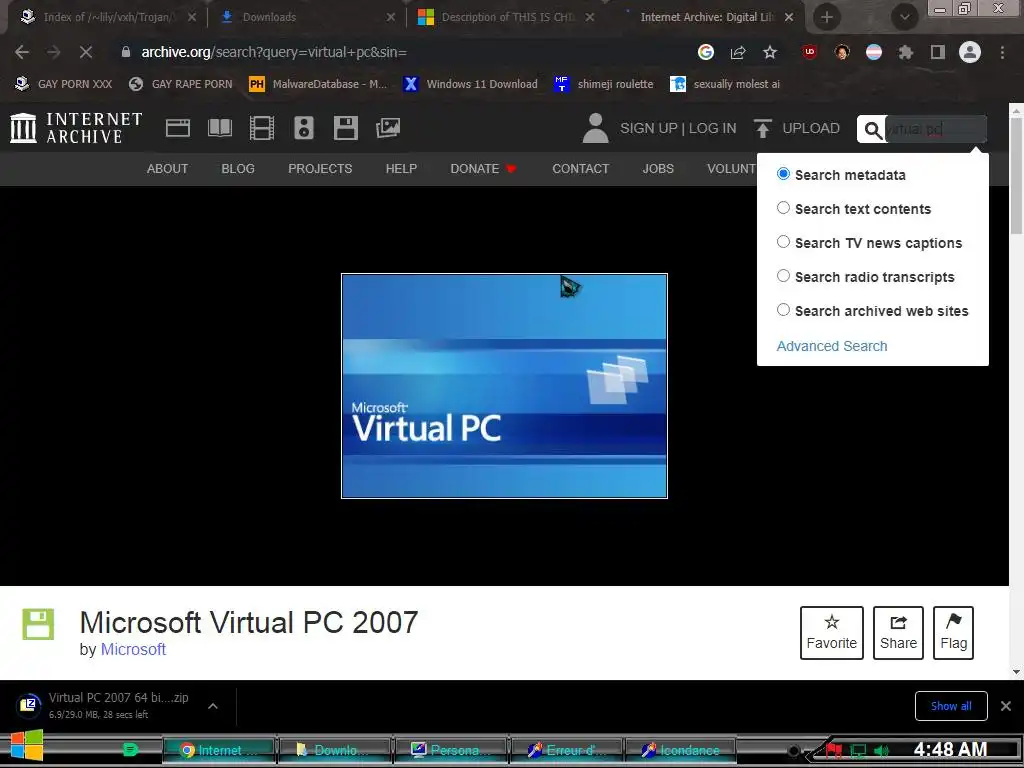Select Search radio transcripts option
Screen dimensions: 1024x768
(783, 276)
